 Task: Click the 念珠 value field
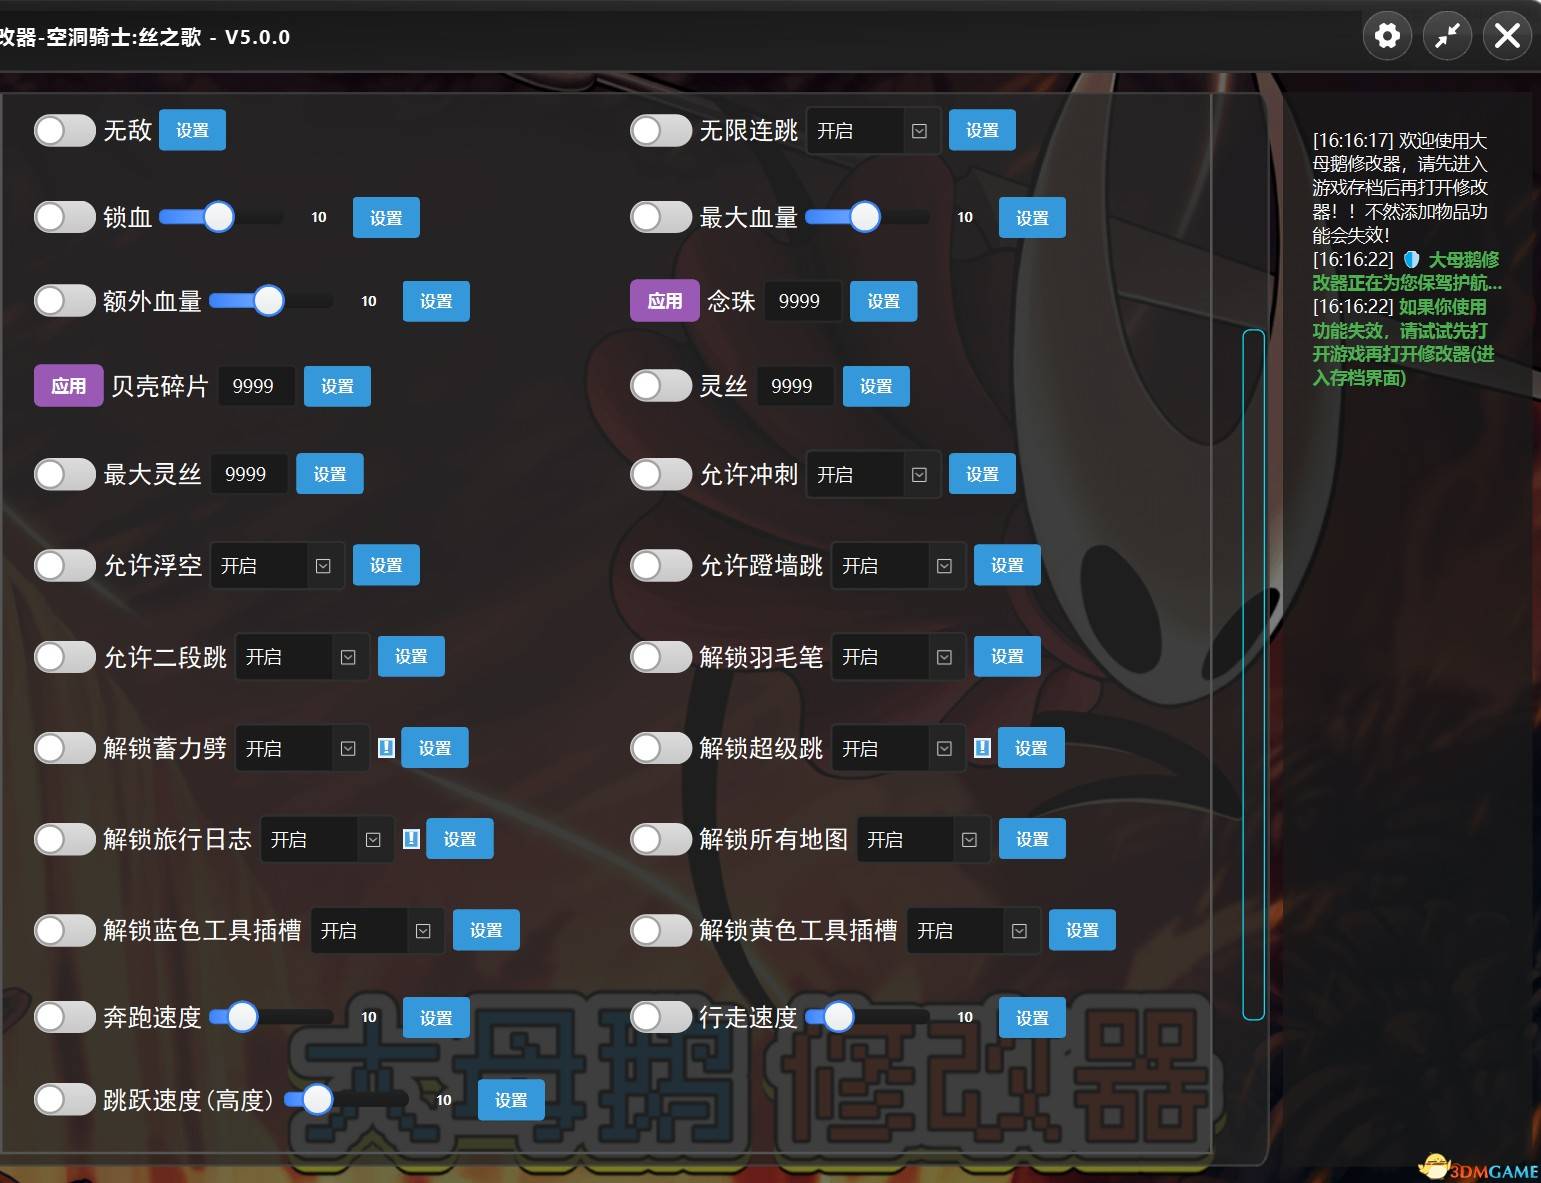(x=803, y=301)
